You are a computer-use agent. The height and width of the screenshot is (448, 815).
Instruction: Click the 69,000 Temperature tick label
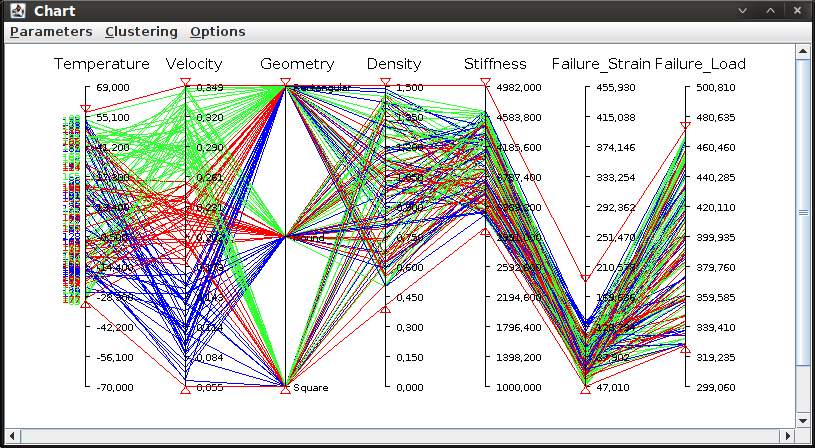(x=113, y=87)
